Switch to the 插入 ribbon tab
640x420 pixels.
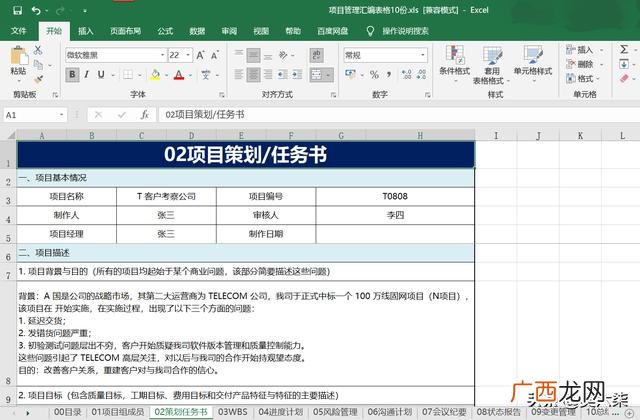86,31
